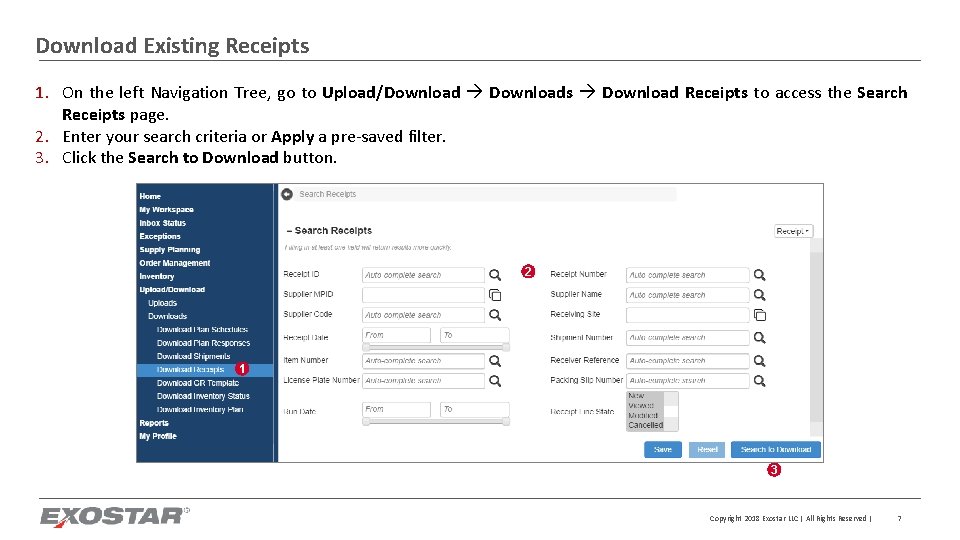
Task: Select Download Inventory Plan
Action: [200, 410]
